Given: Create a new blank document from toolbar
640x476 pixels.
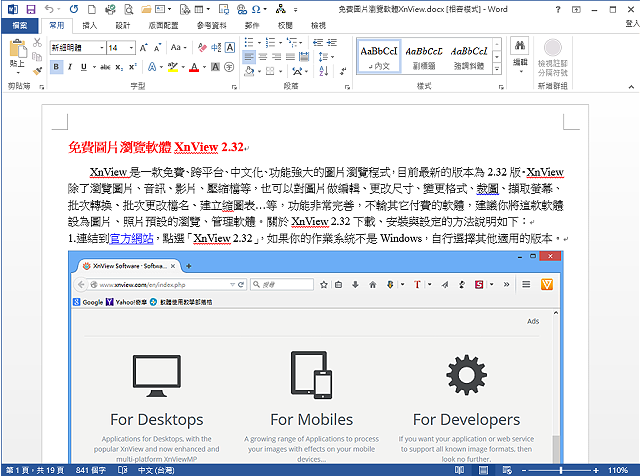Looking at the screenshot, I should tap(92, 9).
